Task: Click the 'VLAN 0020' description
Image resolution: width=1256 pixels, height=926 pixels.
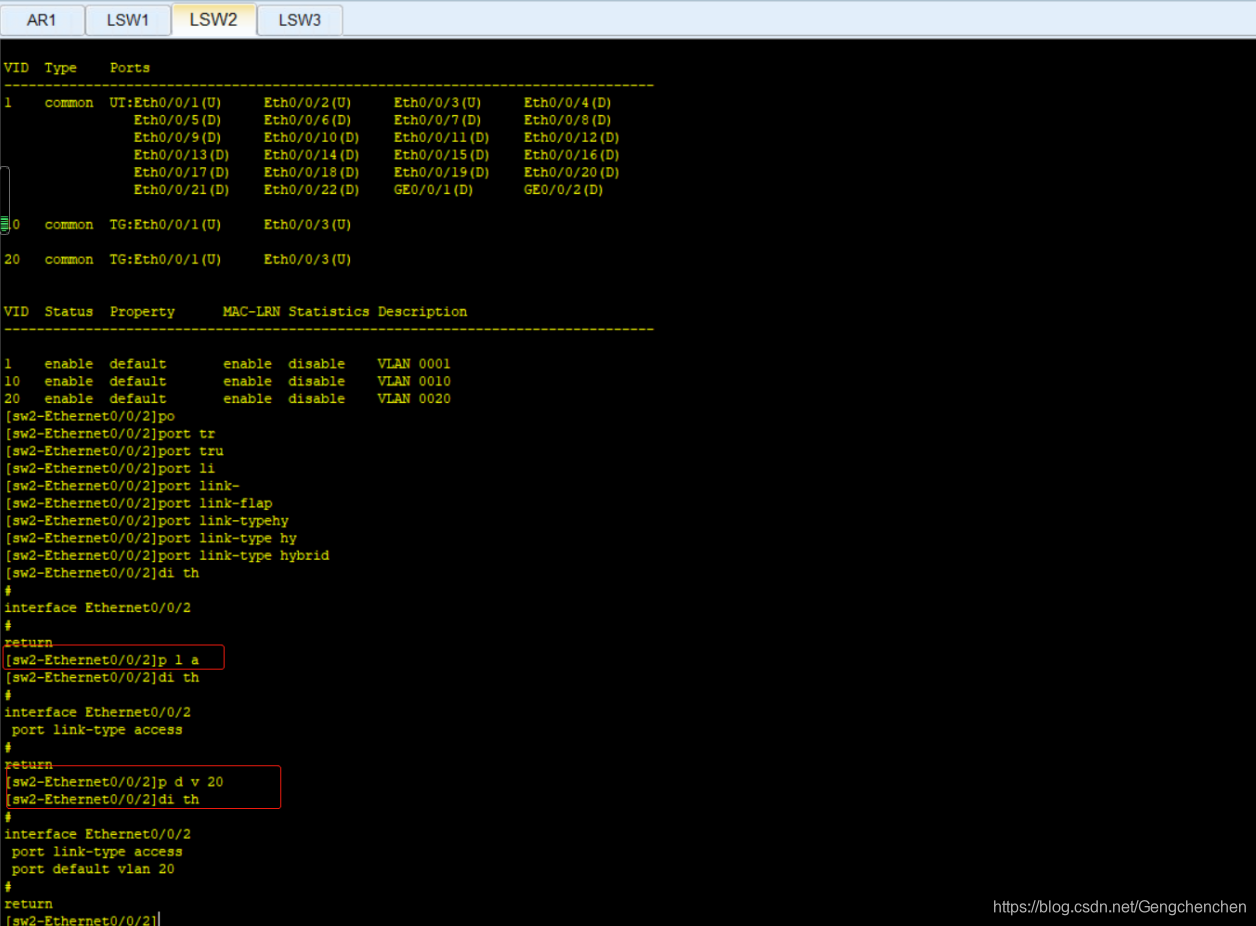Action: coord(414,398)
